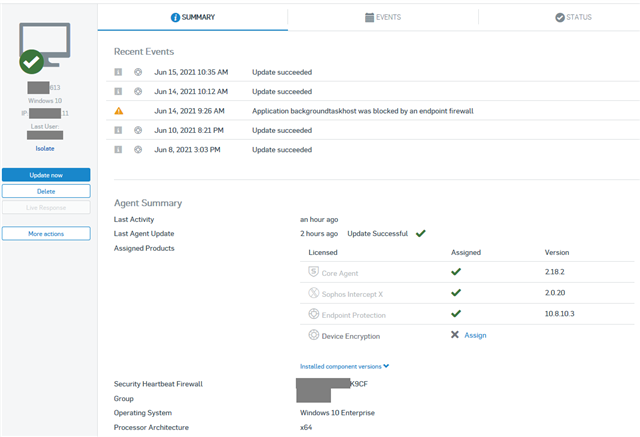Open the Summary tab
Viewport: 640px width, 437px height.
pos(193,17)
